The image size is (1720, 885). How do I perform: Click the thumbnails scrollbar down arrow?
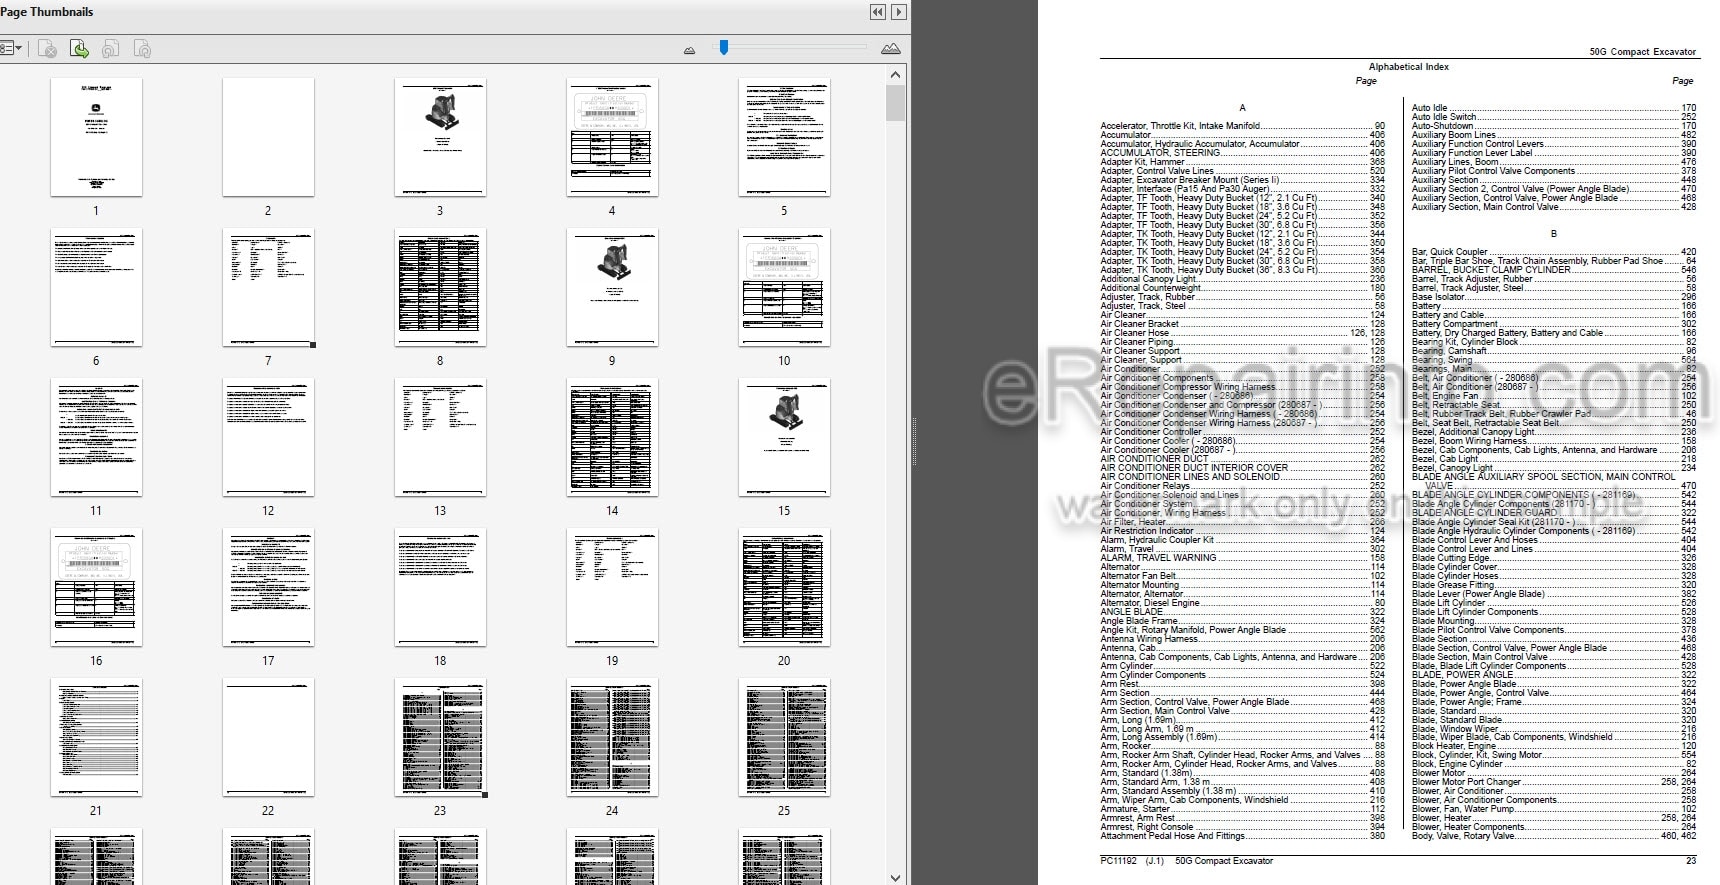point(896,877)
